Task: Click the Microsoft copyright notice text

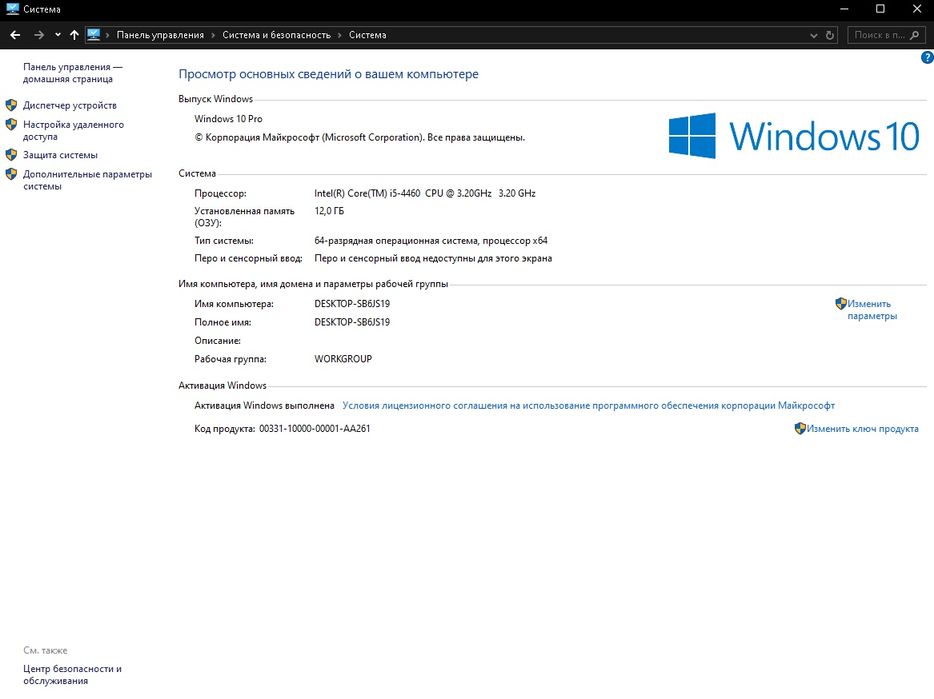Action: tap(359, 138)
